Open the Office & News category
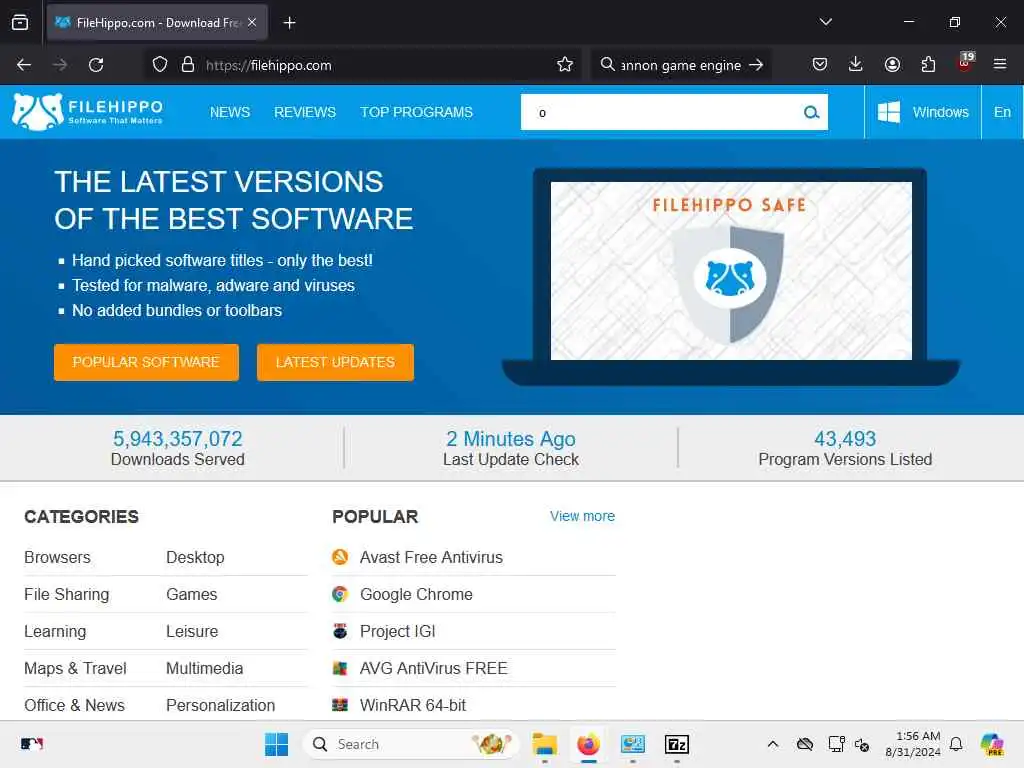The height and width of the screenshot is (768, 1024). [x=74, y=705]
